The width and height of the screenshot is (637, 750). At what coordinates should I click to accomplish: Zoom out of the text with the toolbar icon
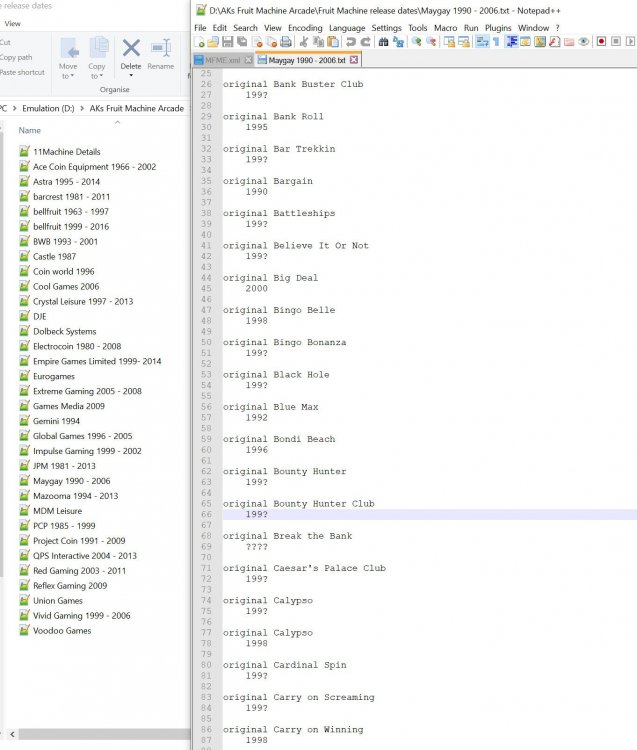[x=431, y=42]
